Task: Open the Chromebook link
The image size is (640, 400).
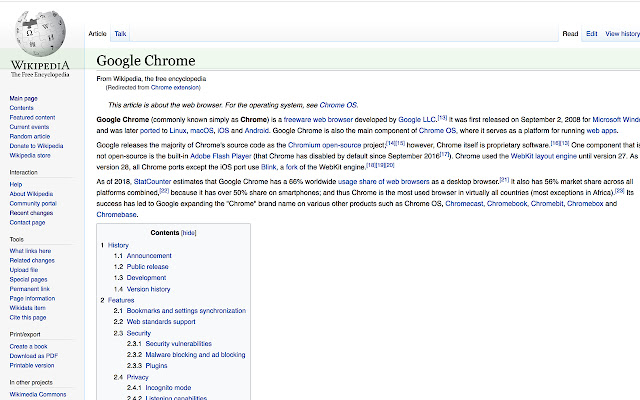Action: (507, 203)
